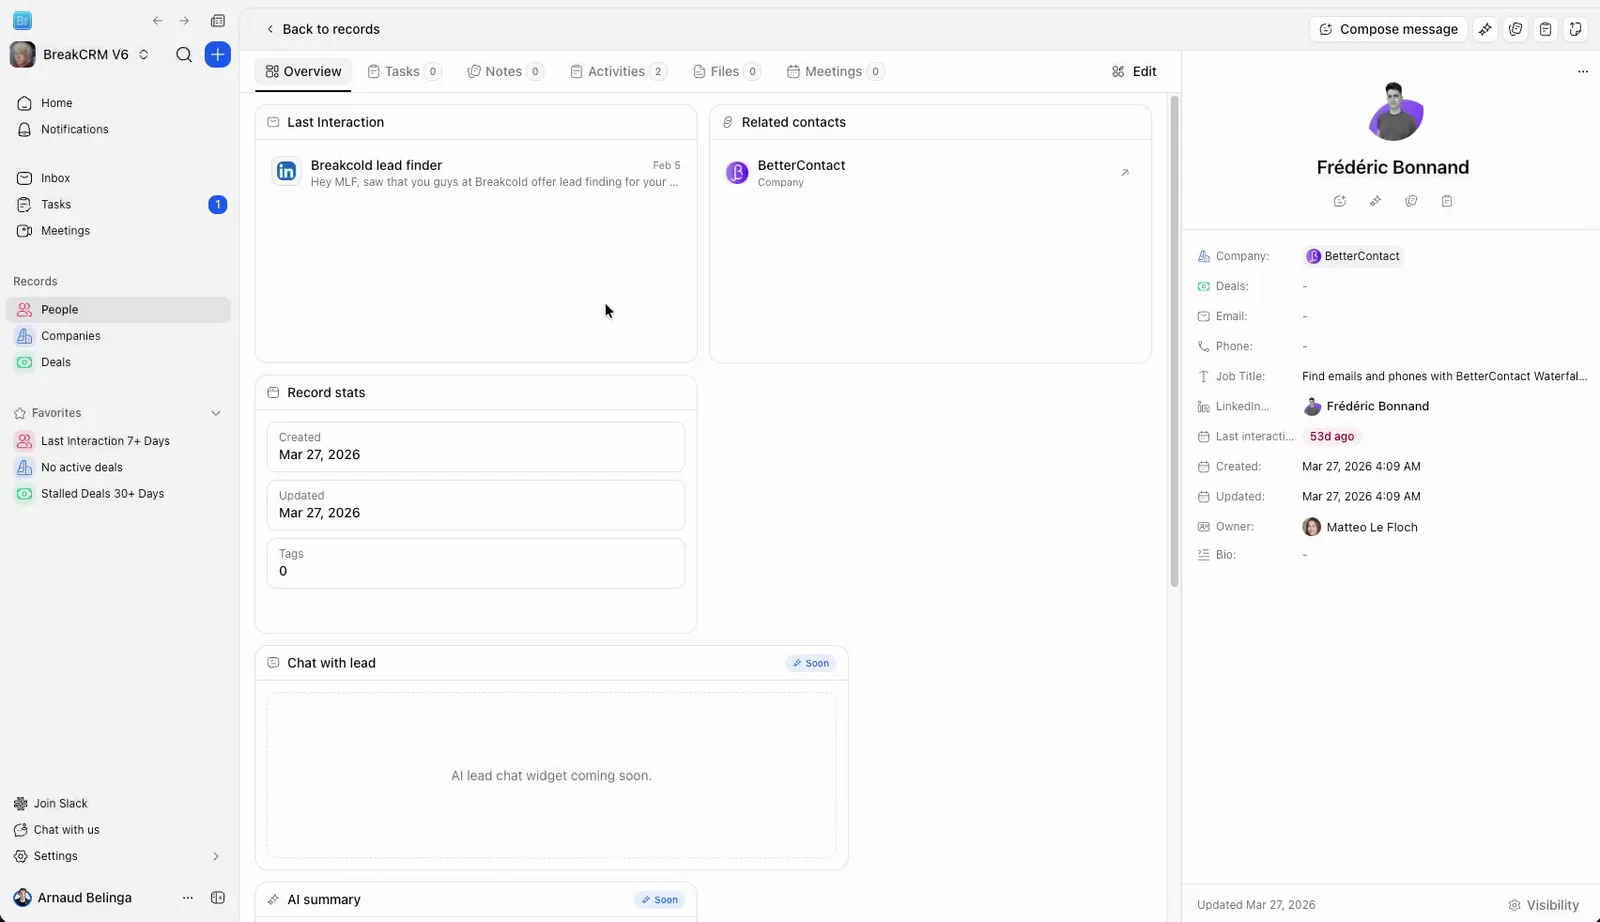Screen dimensions: 1600x922
Task: Switch to the Meetings tab
Action: coord(835,72)
